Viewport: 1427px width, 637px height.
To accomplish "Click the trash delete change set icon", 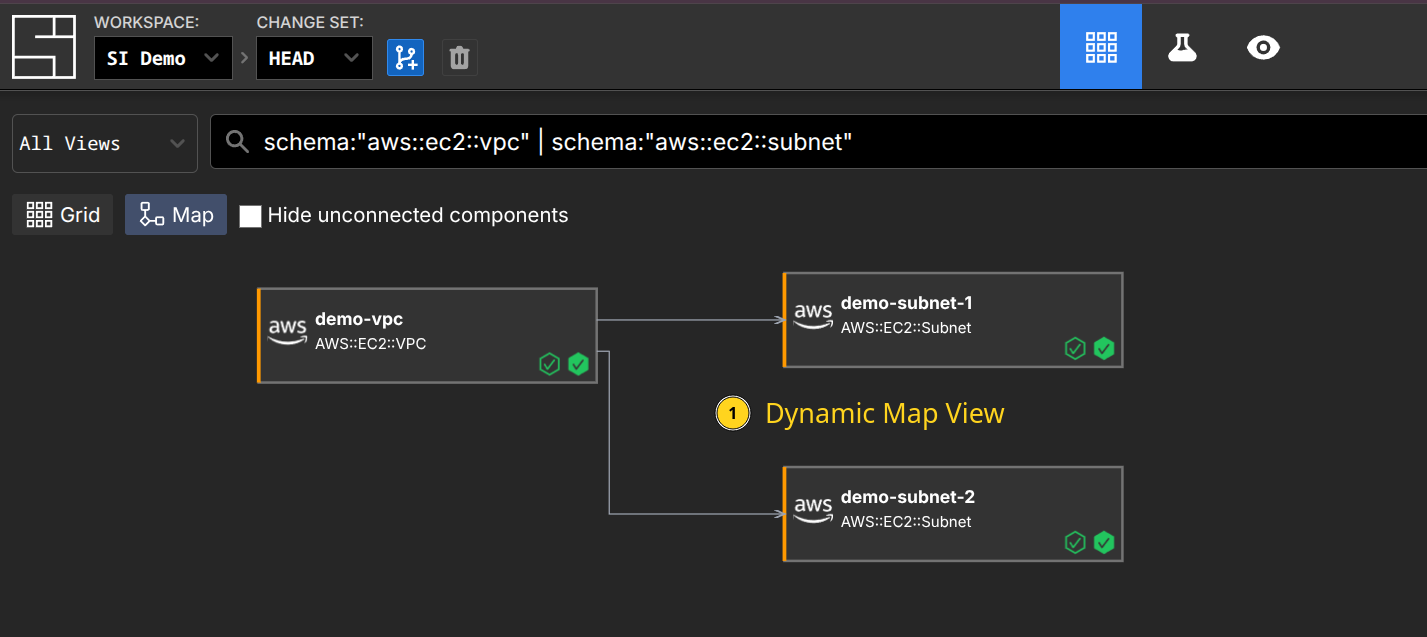I will tap(459, 58).
